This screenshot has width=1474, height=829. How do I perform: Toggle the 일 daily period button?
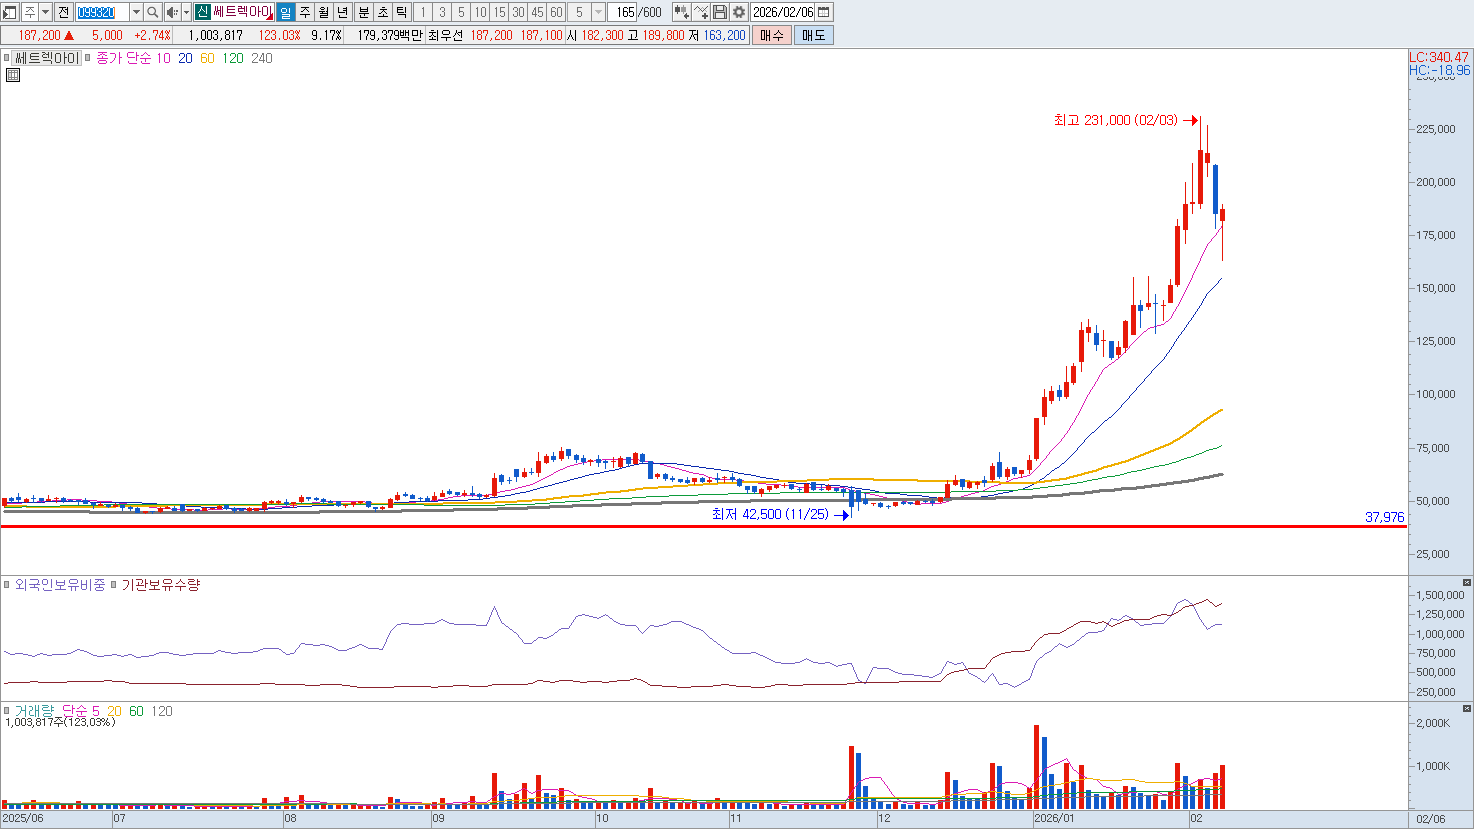pyautogui.click(x=286, y=12)
